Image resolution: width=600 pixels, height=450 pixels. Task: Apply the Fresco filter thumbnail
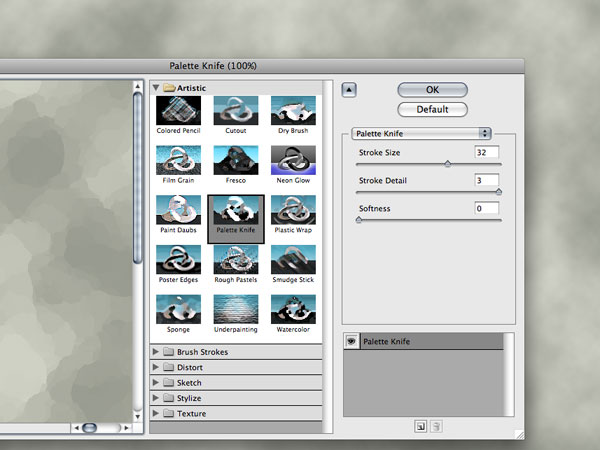[x=236, y=160]
